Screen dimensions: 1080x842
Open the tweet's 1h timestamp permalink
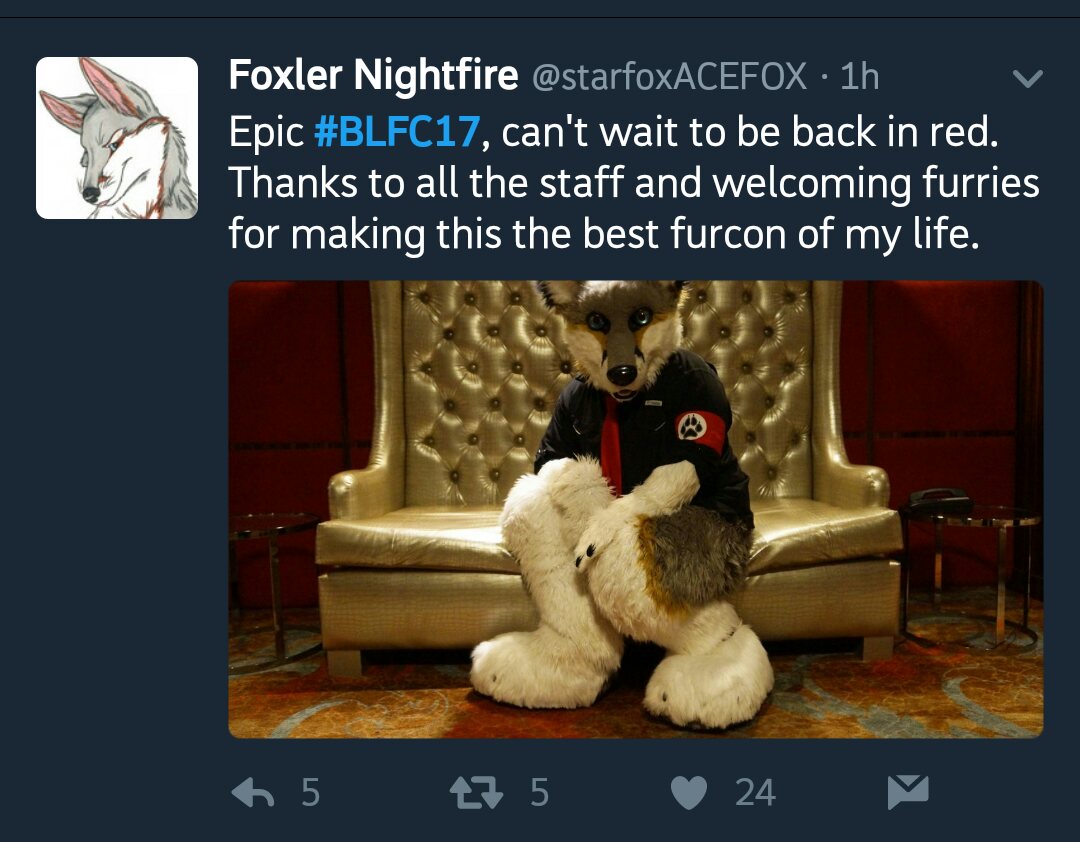pyautogui.click(x=860, y=76)
